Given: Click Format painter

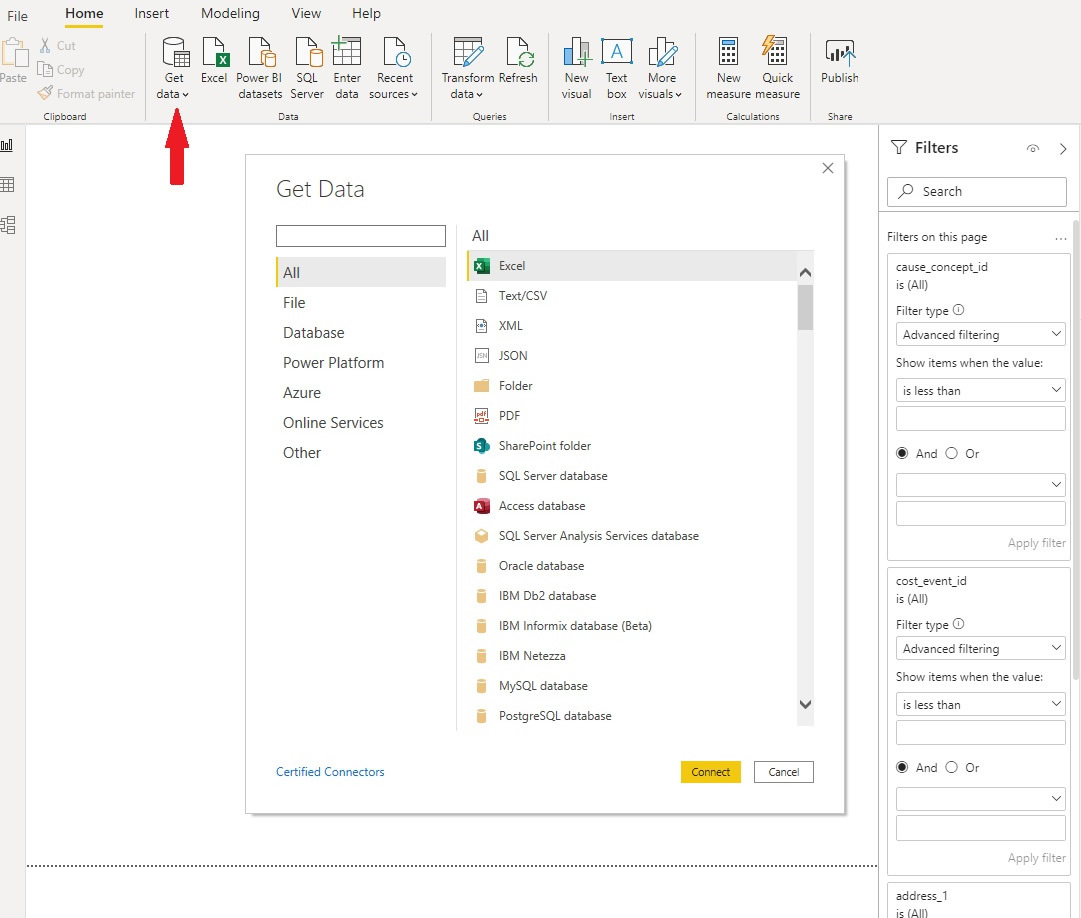Looking at the screenshot, I should point(87,93).
